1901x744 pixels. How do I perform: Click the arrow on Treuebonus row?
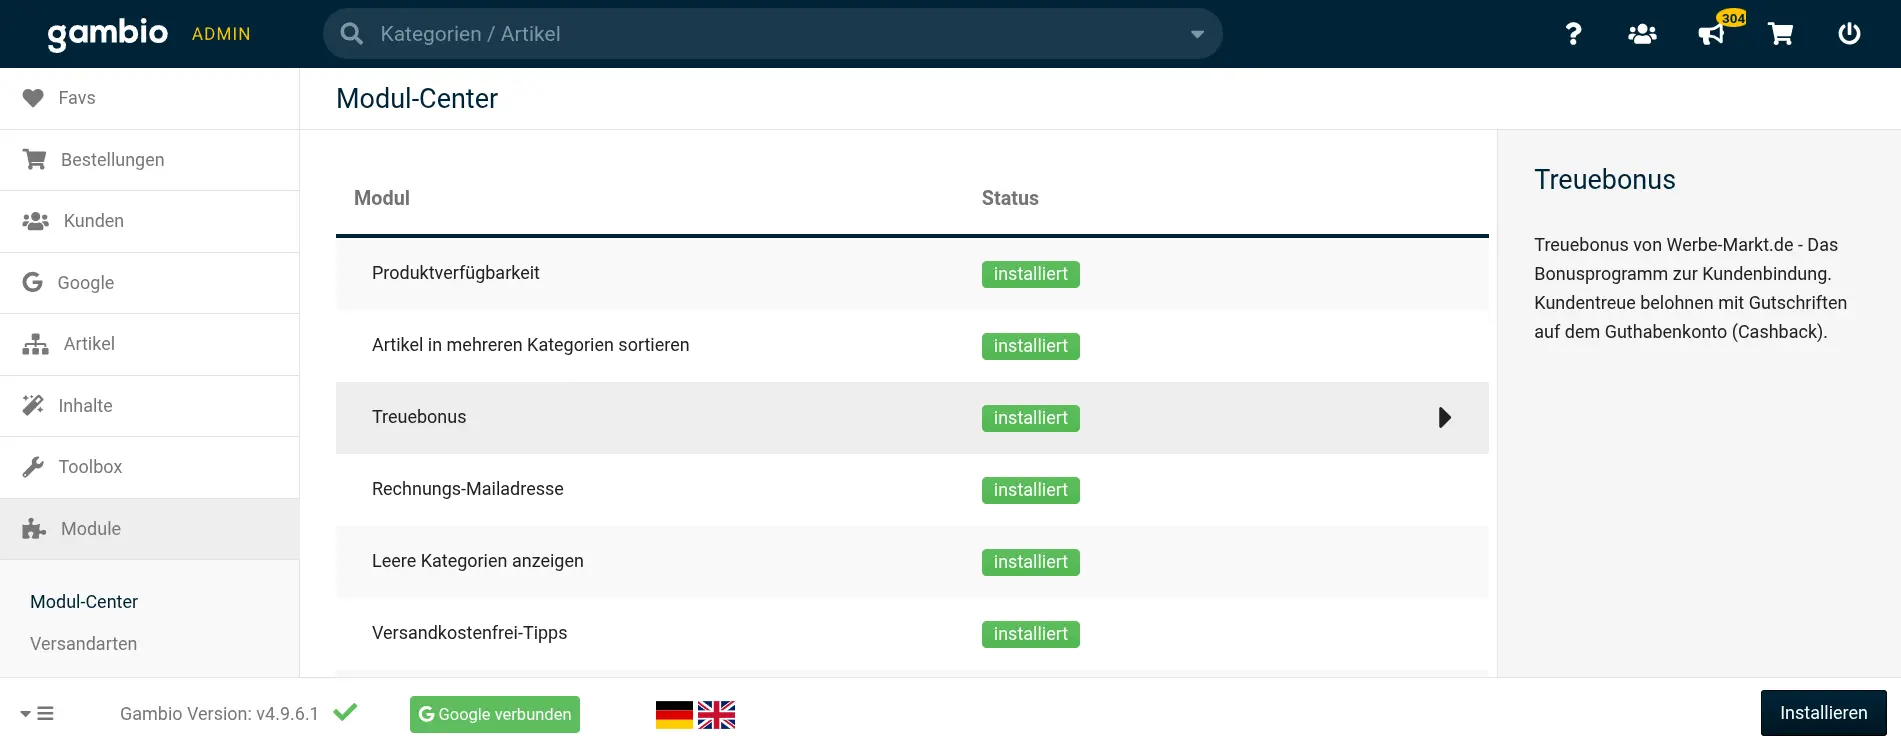pos(1444,418)
